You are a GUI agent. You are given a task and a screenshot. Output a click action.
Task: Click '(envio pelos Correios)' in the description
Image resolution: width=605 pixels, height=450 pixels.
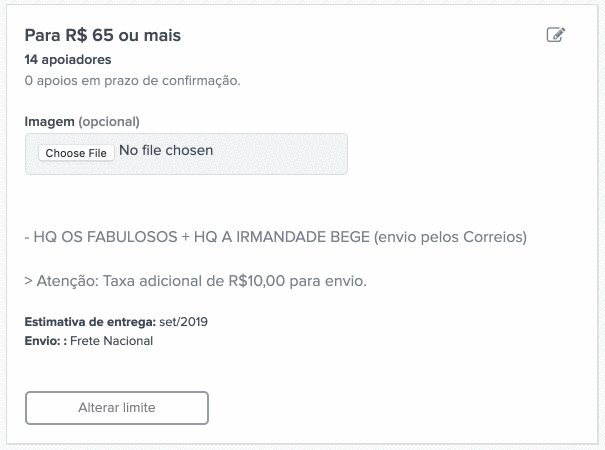pyautogui.click(x=450, y=237)
